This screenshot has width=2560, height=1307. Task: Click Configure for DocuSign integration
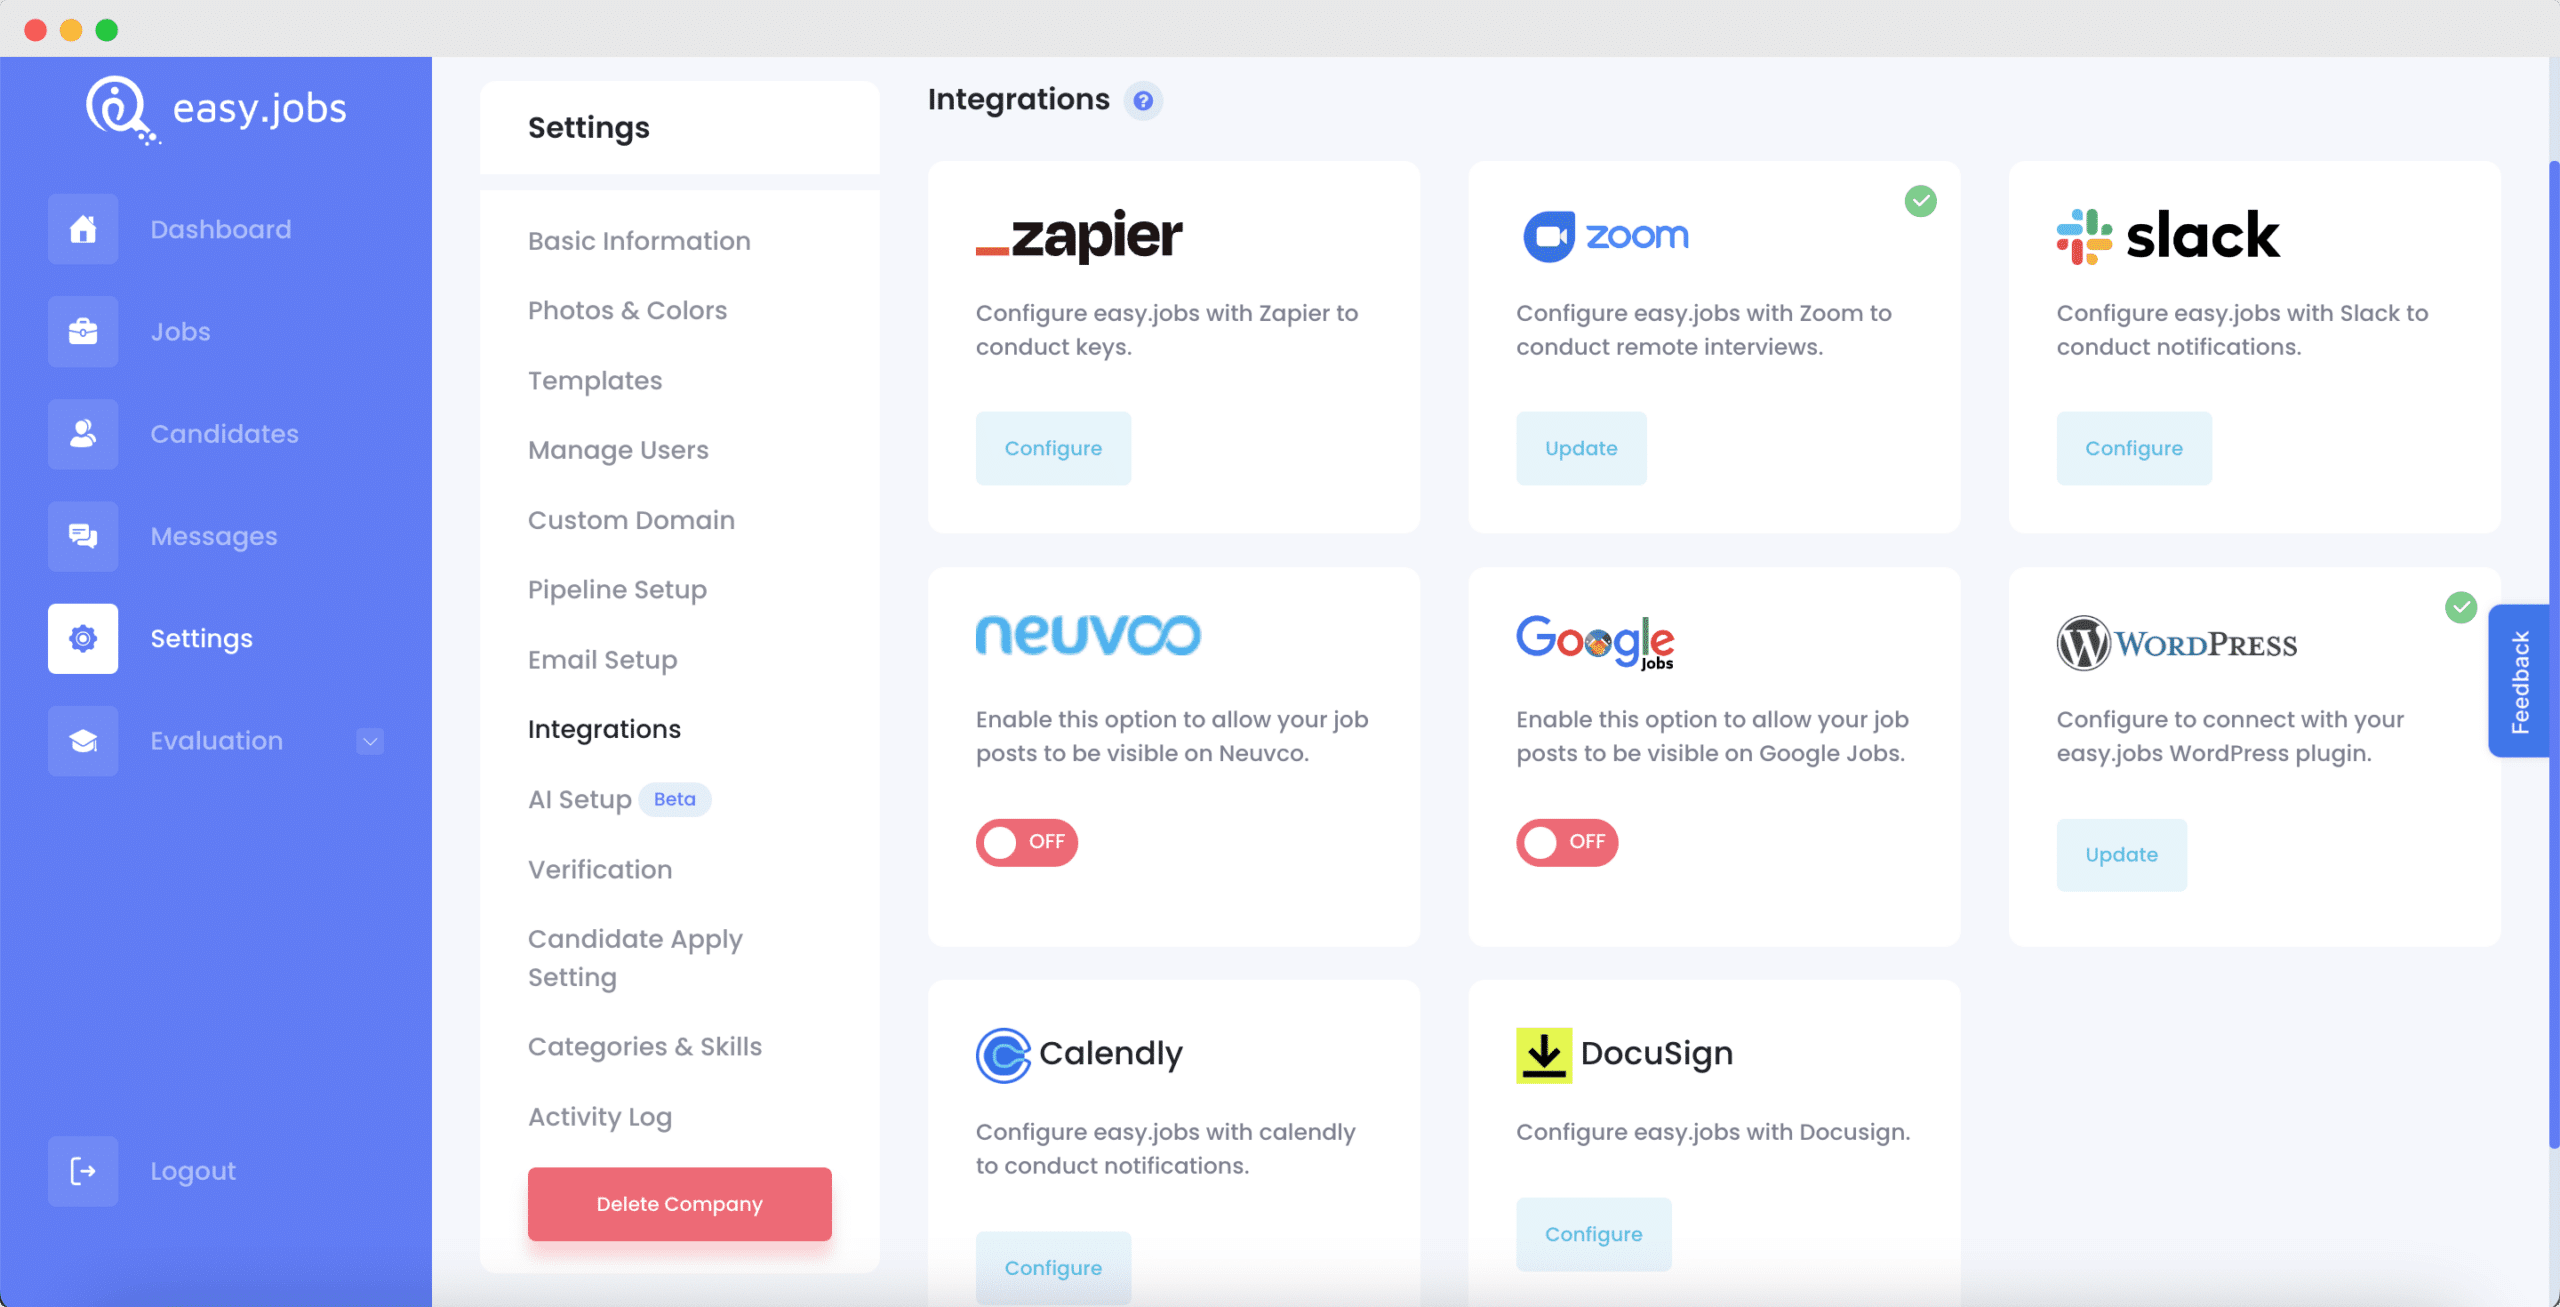(1592, 1234)
